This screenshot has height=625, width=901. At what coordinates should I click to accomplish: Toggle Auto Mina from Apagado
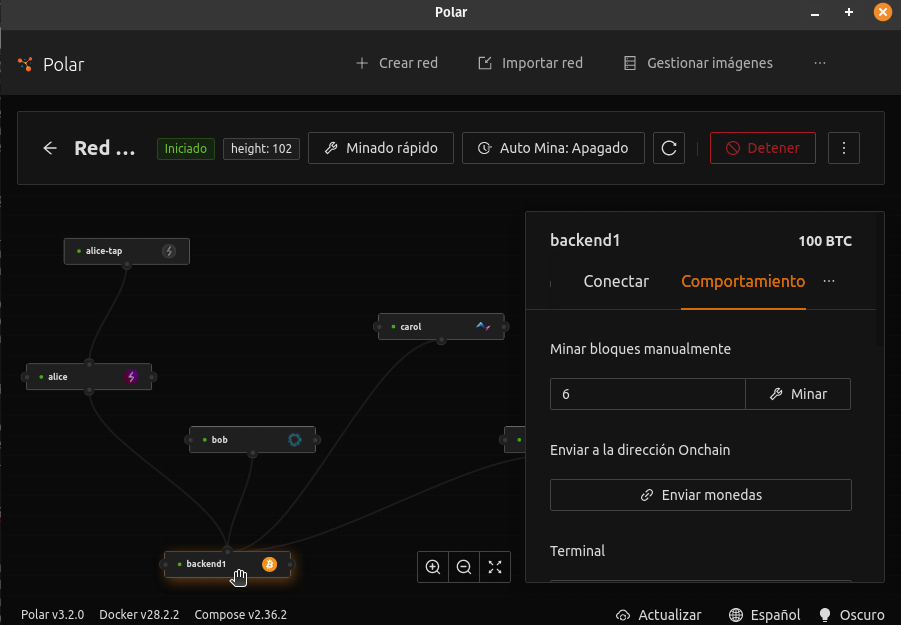click(x=553, y=147)
